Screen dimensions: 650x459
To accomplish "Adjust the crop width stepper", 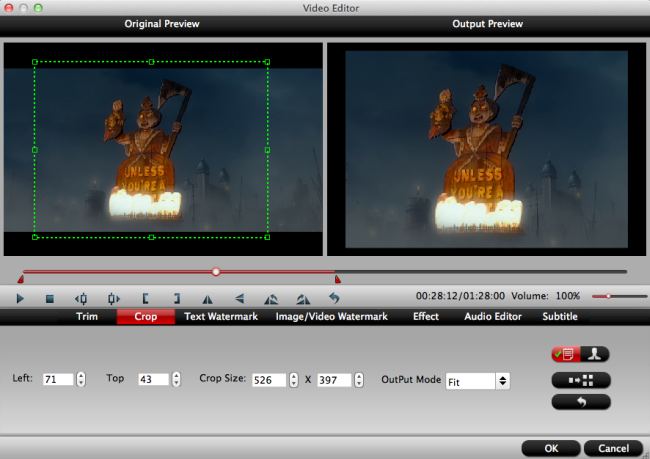I will pos(293,380).
